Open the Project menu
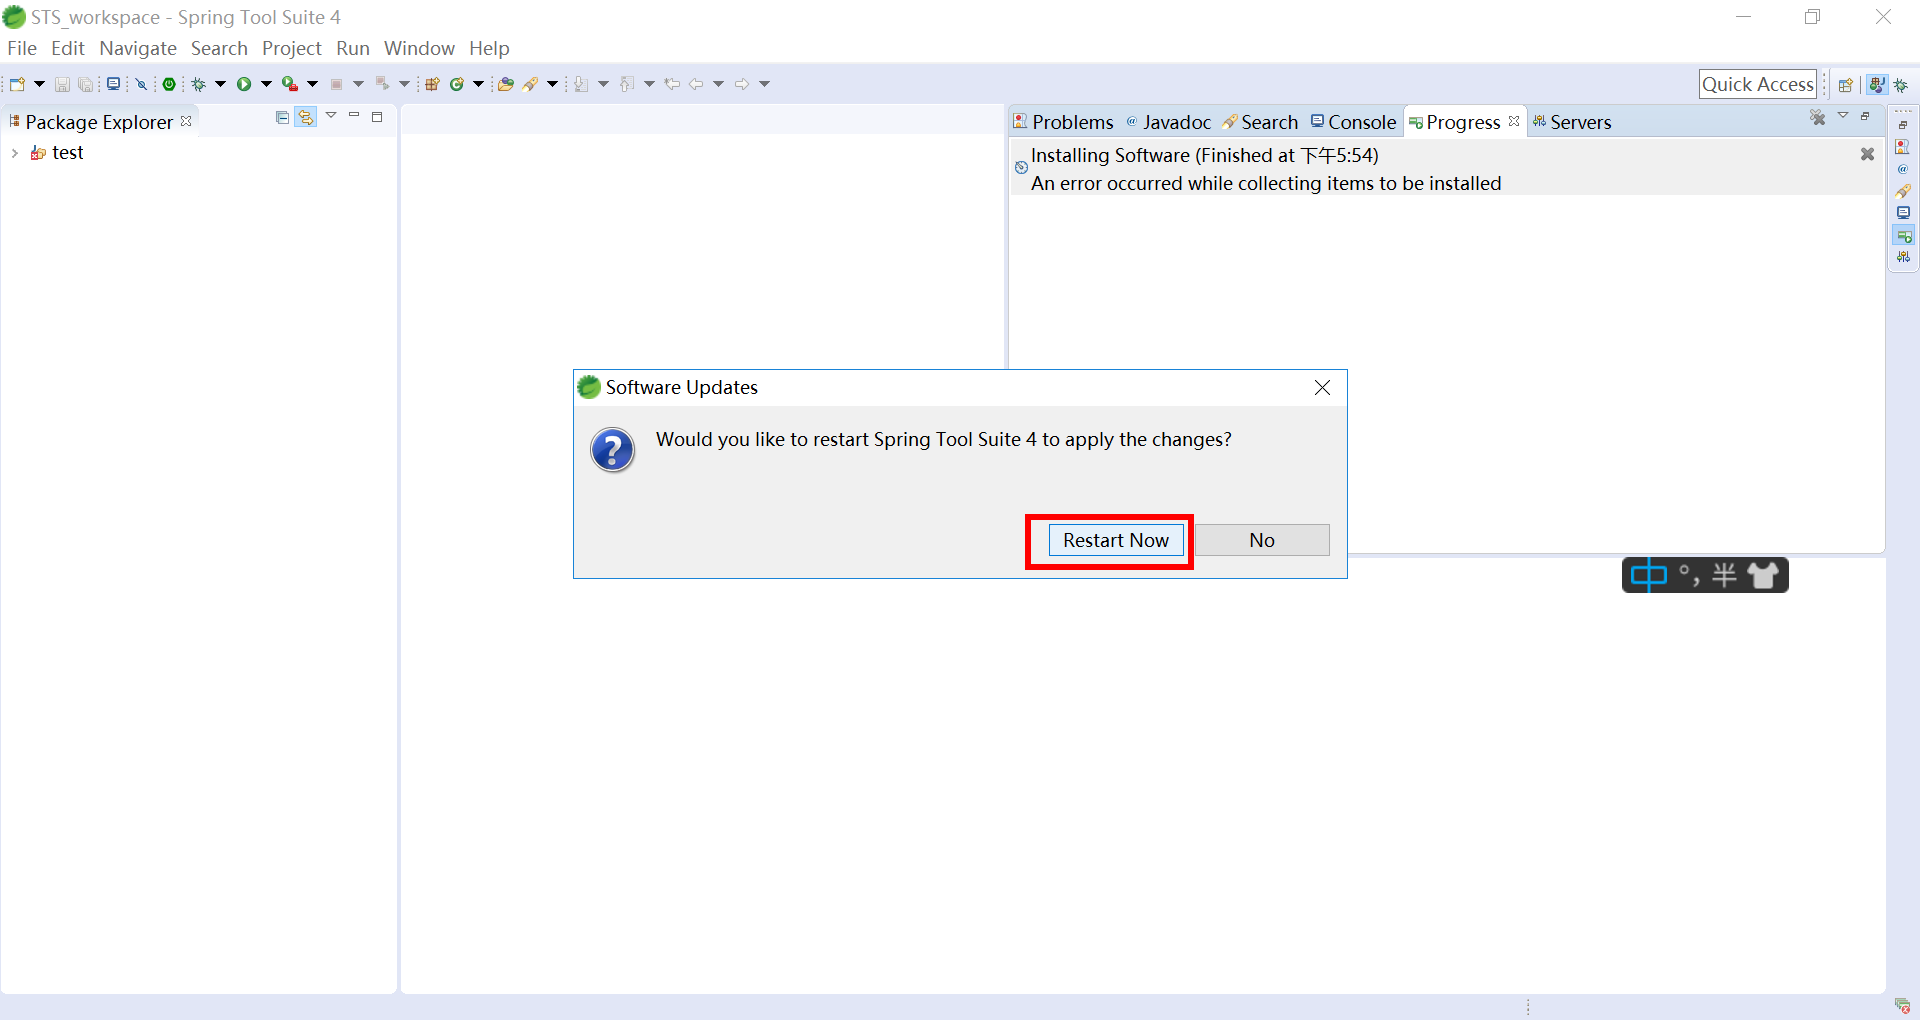Image resolution: width=1920 pixels, height=1020 pixels. tap(292, 48)
